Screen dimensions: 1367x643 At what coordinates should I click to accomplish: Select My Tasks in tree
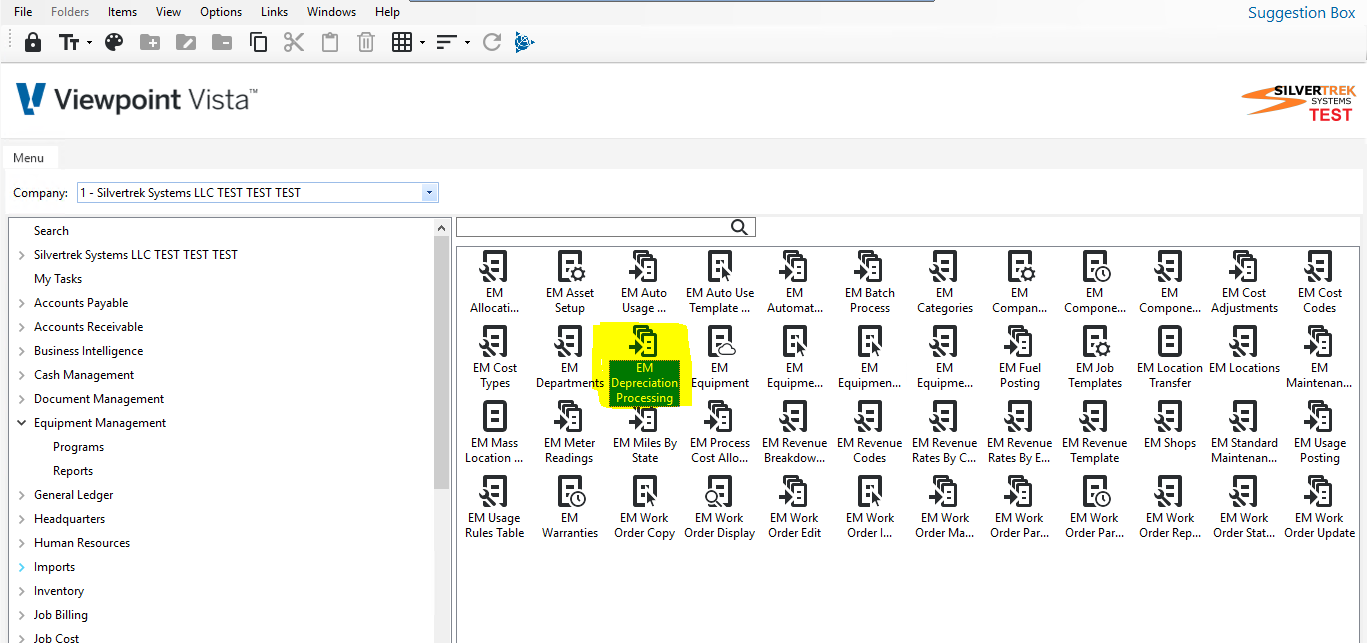pyautogui.click(x=58, y=279)
